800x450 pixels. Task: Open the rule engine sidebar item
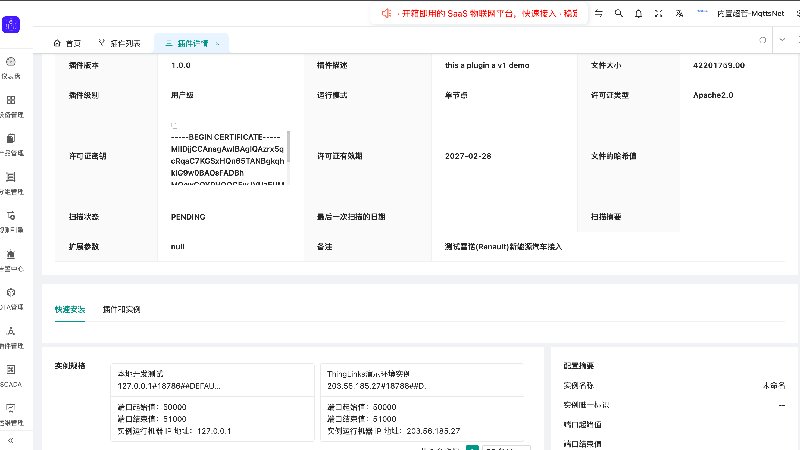click(11, 221)
